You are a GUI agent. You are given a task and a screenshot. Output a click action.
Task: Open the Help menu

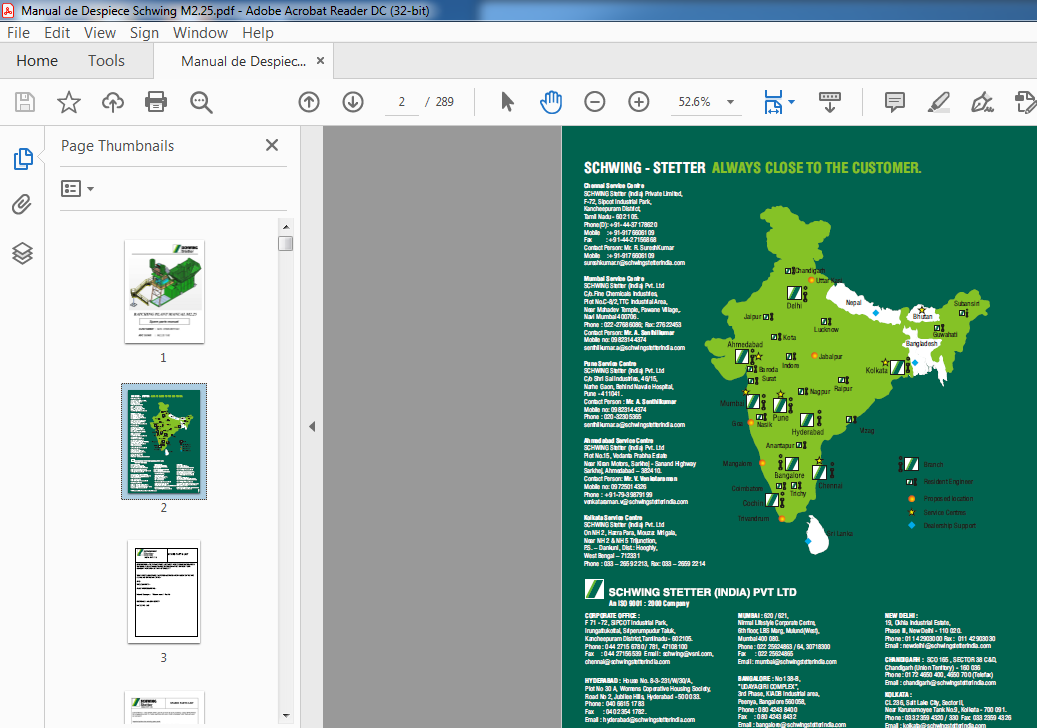pyautogui.click(x=257, y=33)
